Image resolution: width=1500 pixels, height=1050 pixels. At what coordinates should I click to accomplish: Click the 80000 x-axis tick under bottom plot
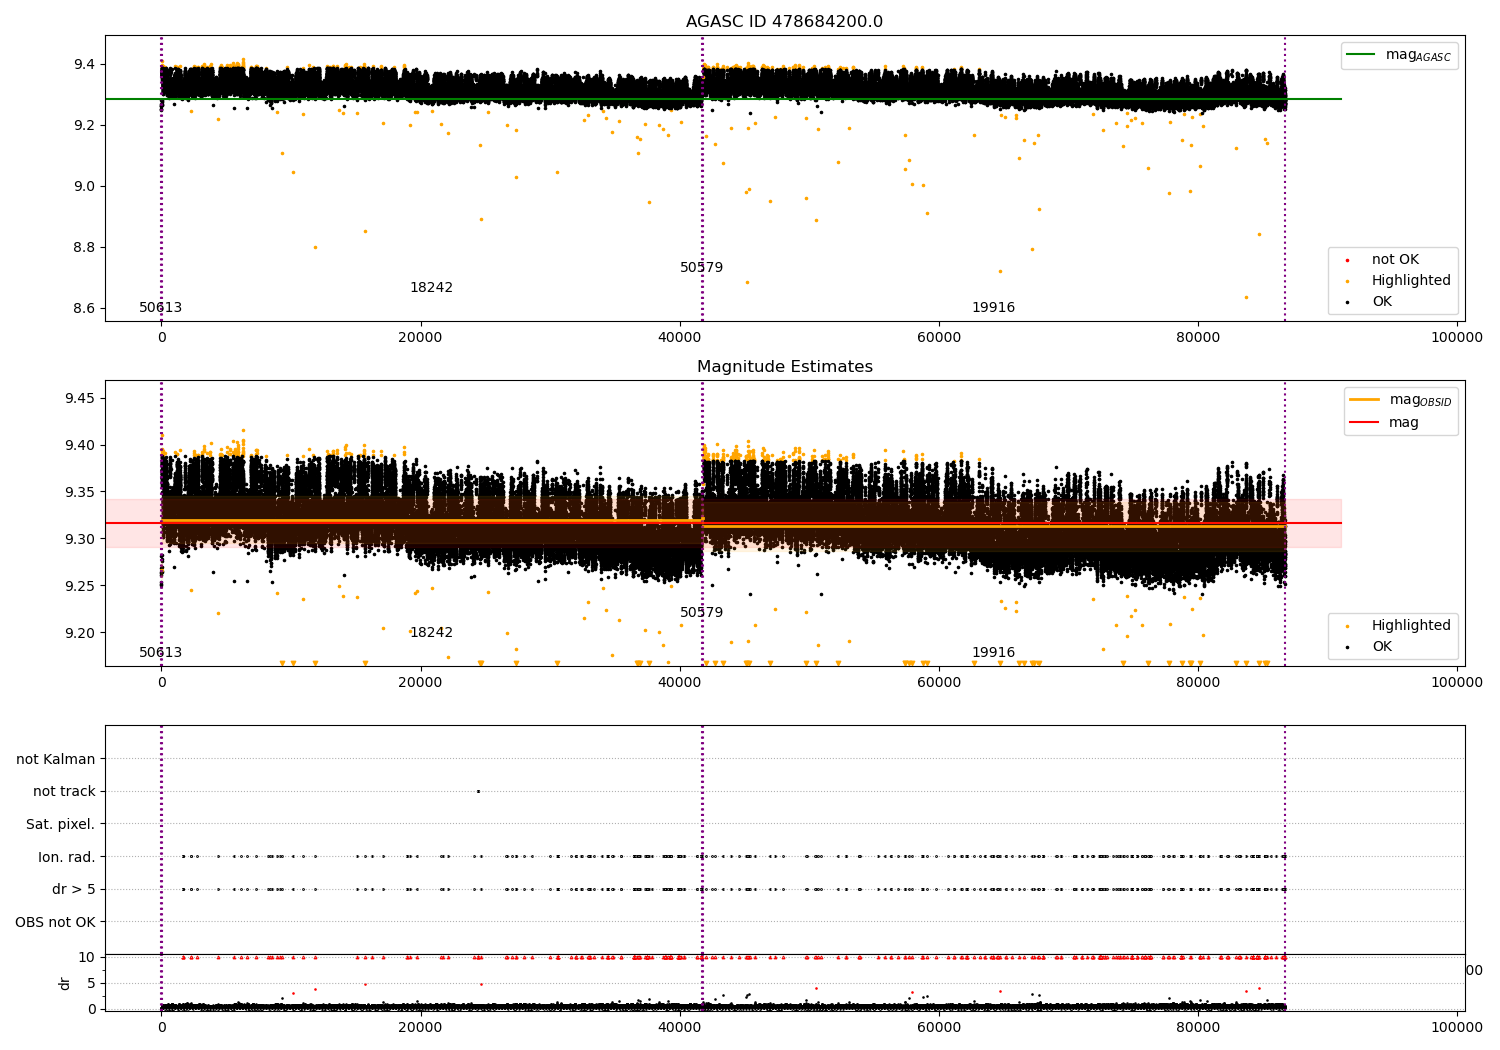(x=1198, y=1028)
